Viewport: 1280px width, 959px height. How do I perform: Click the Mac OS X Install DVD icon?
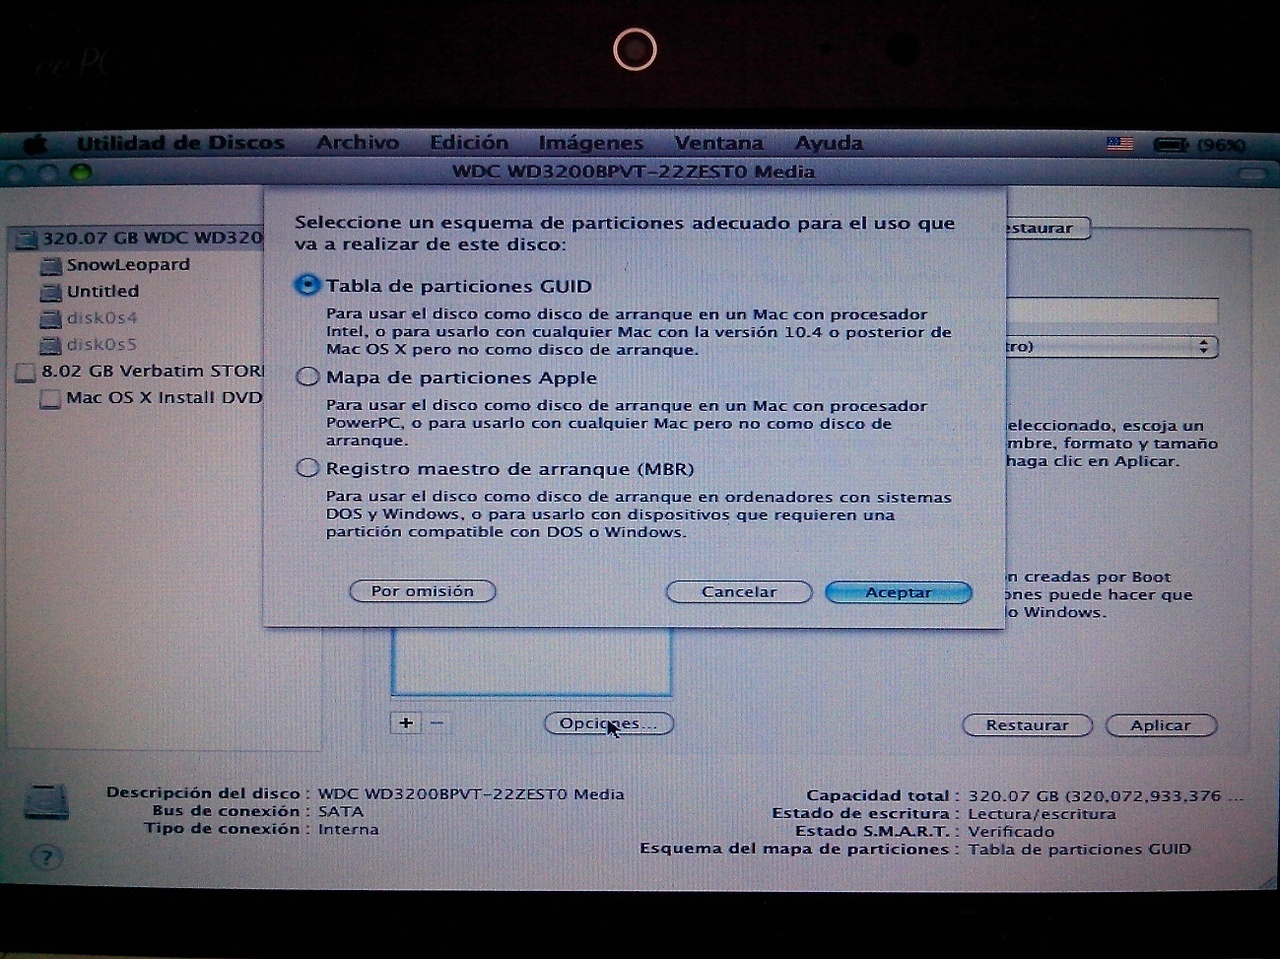[x=49, y=399]
